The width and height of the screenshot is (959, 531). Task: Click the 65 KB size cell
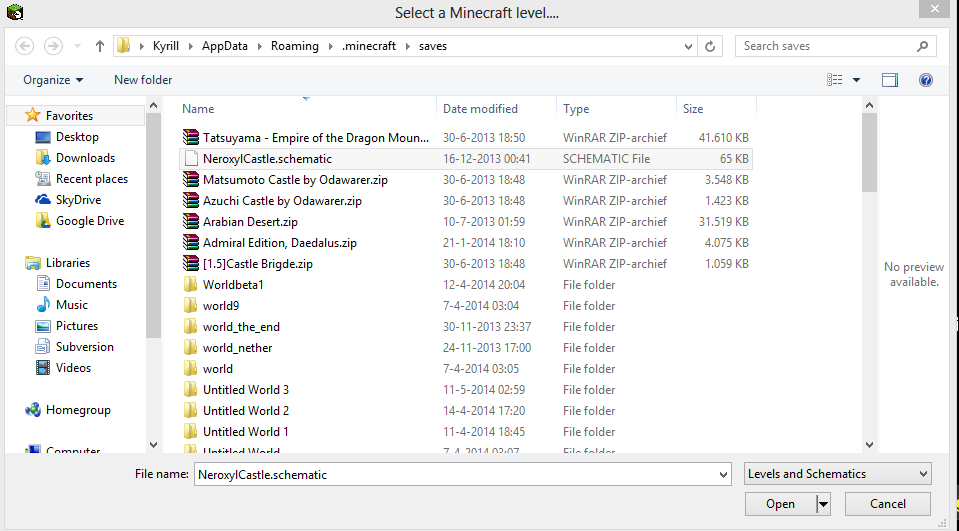click(734, 159)
